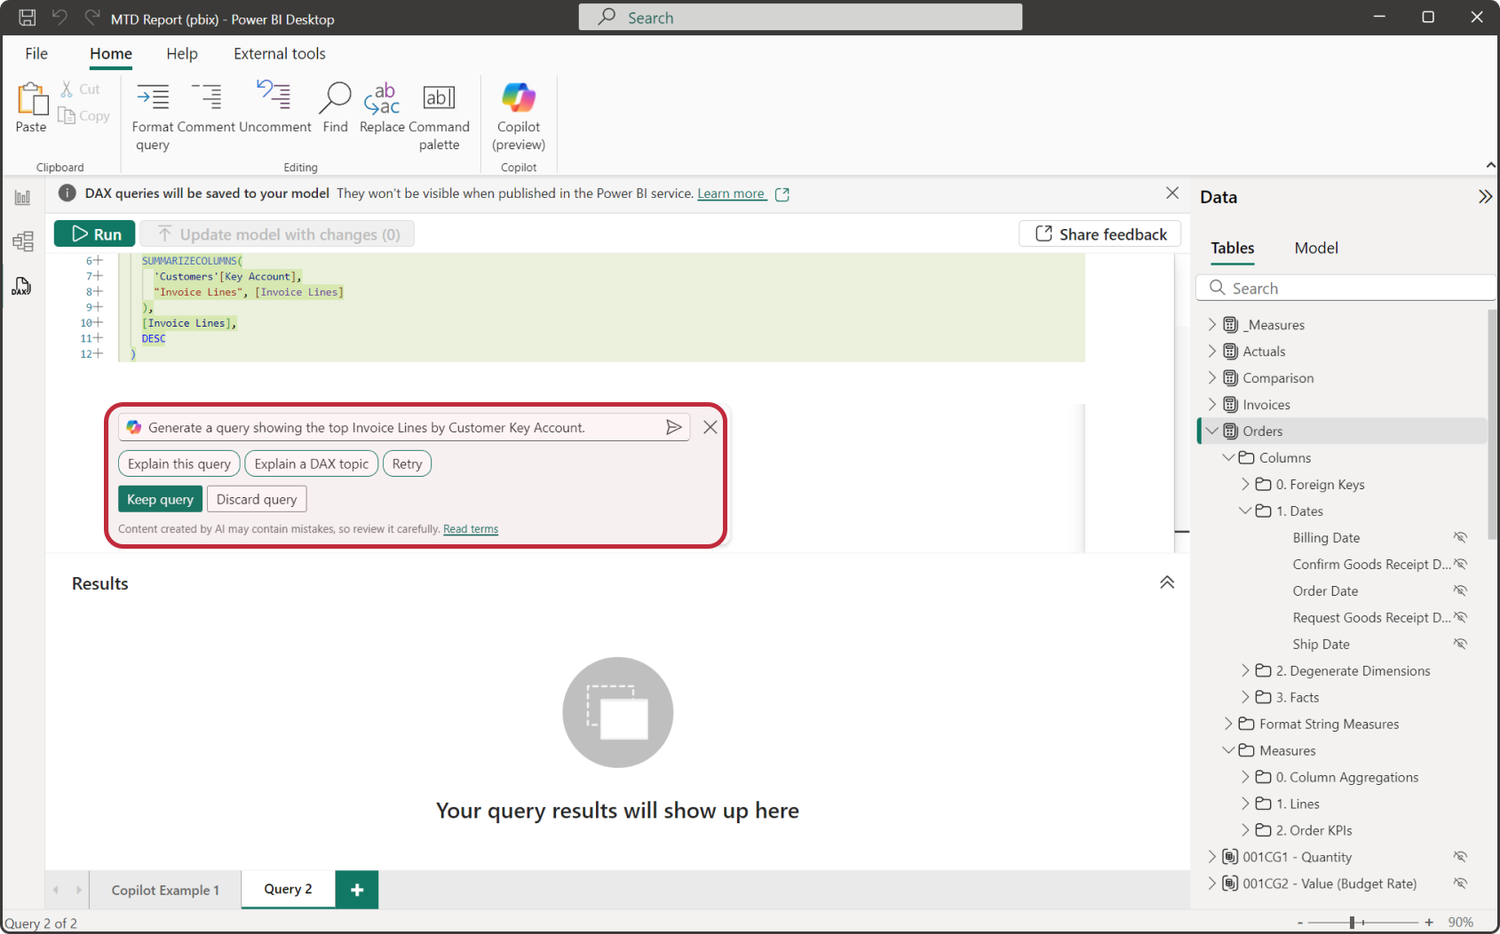Open the Copilot preview pane
Screen dimensions: 1500x934
click(x=518, y=112)
